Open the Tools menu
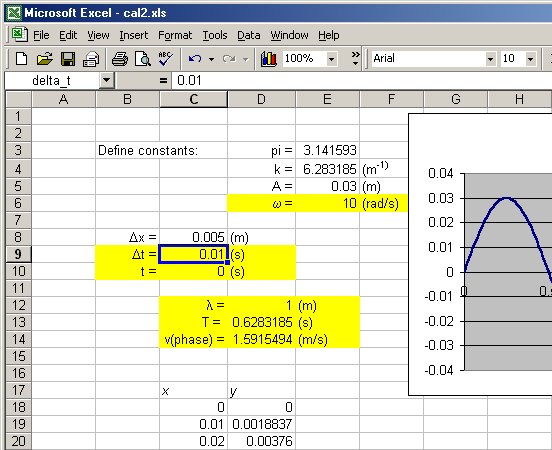Viewport: 552px width, 450px height. (x=215, y=35)
